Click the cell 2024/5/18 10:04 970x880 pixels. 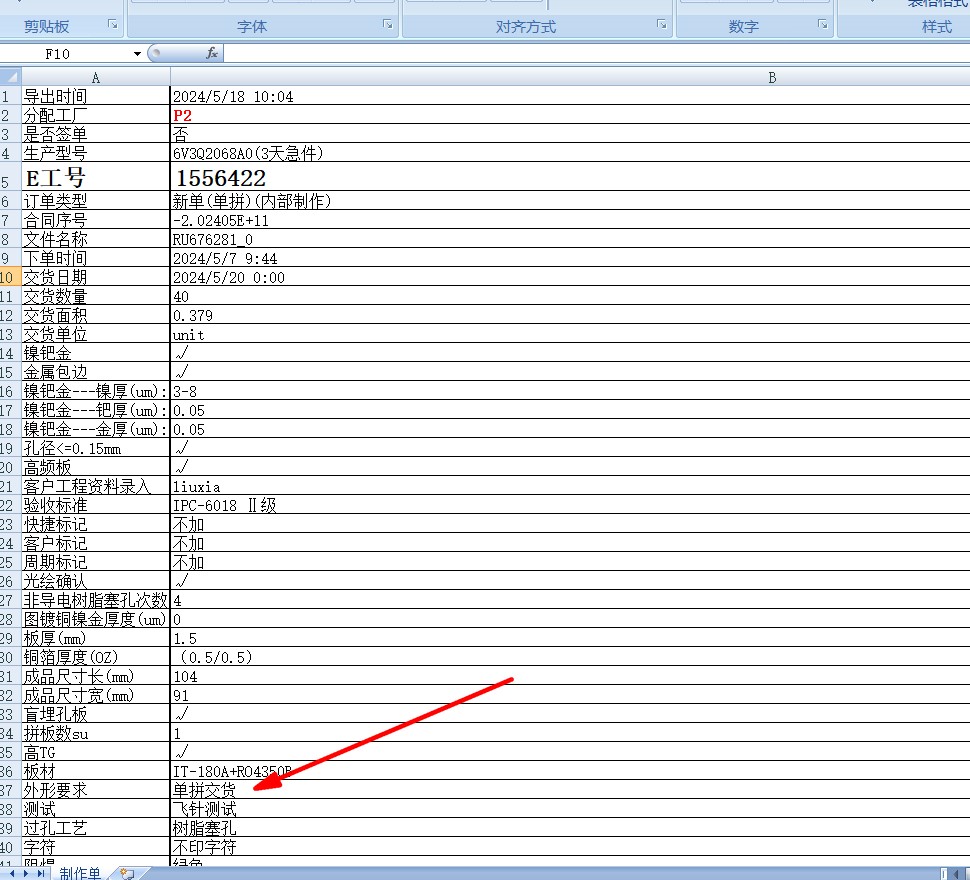(x=570, y=96)
